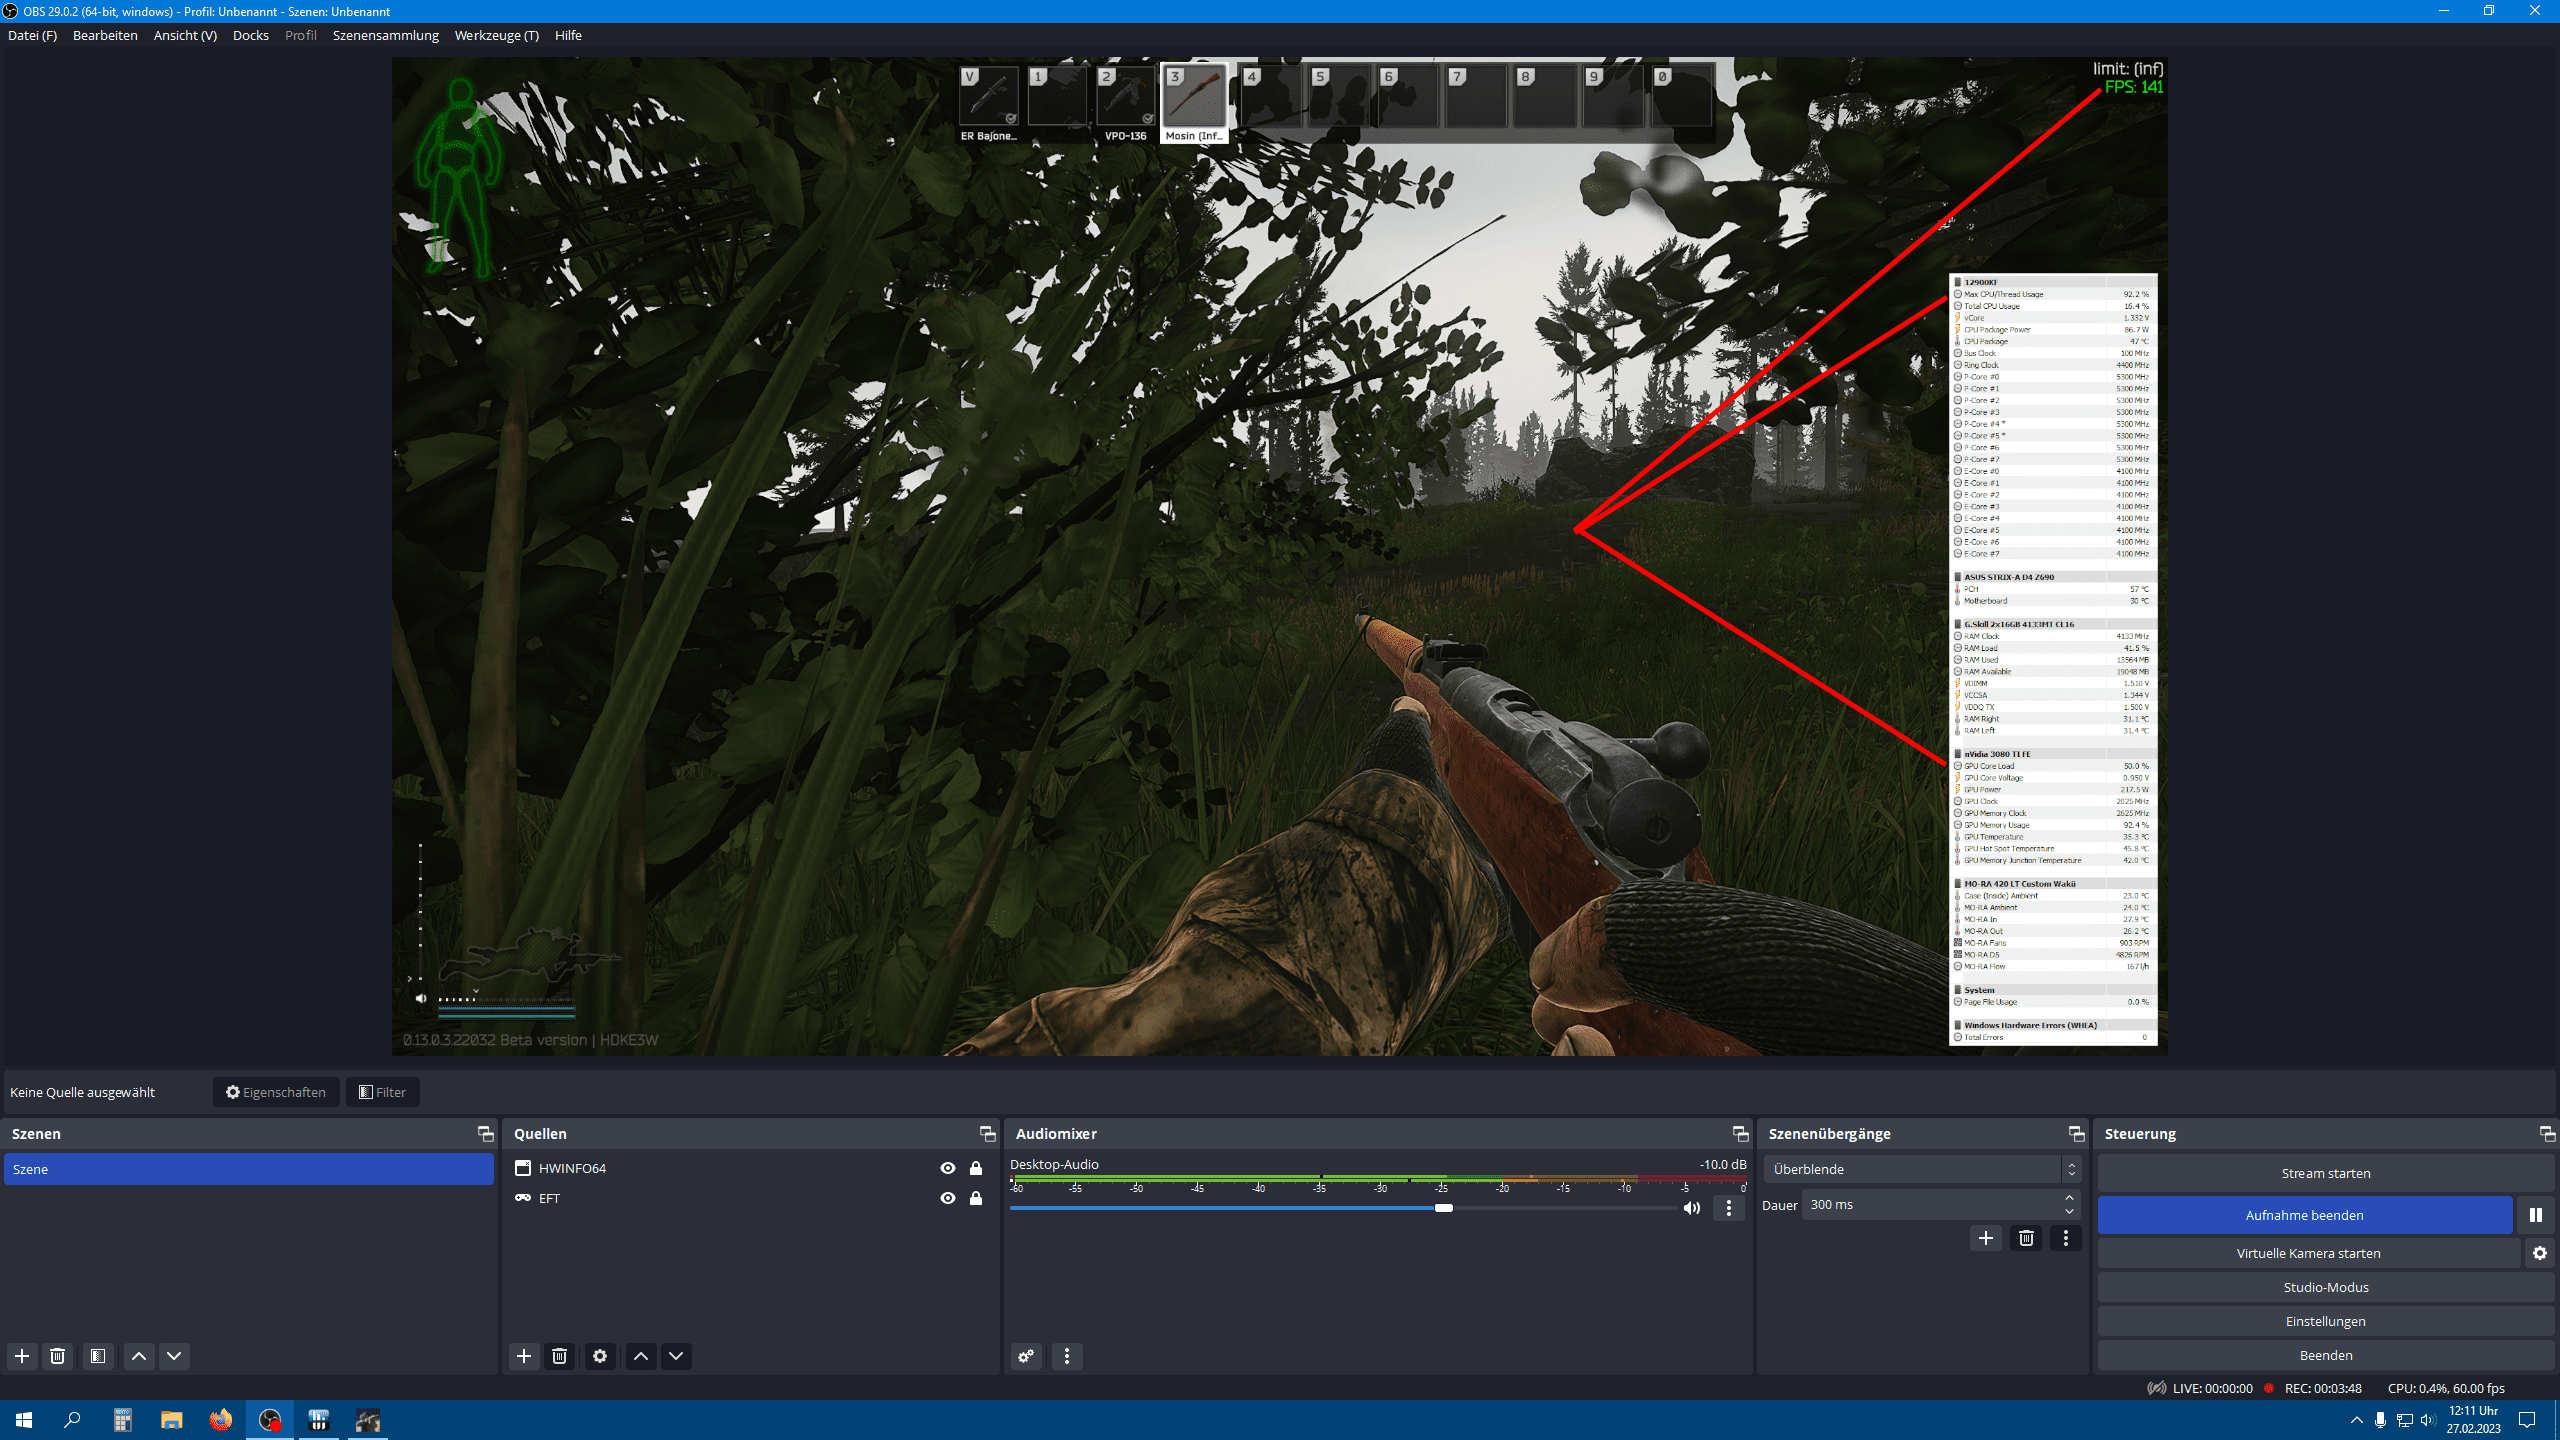Select EFT source row
Viewport: 2560px width, 1440px height.
[750, 1198]
